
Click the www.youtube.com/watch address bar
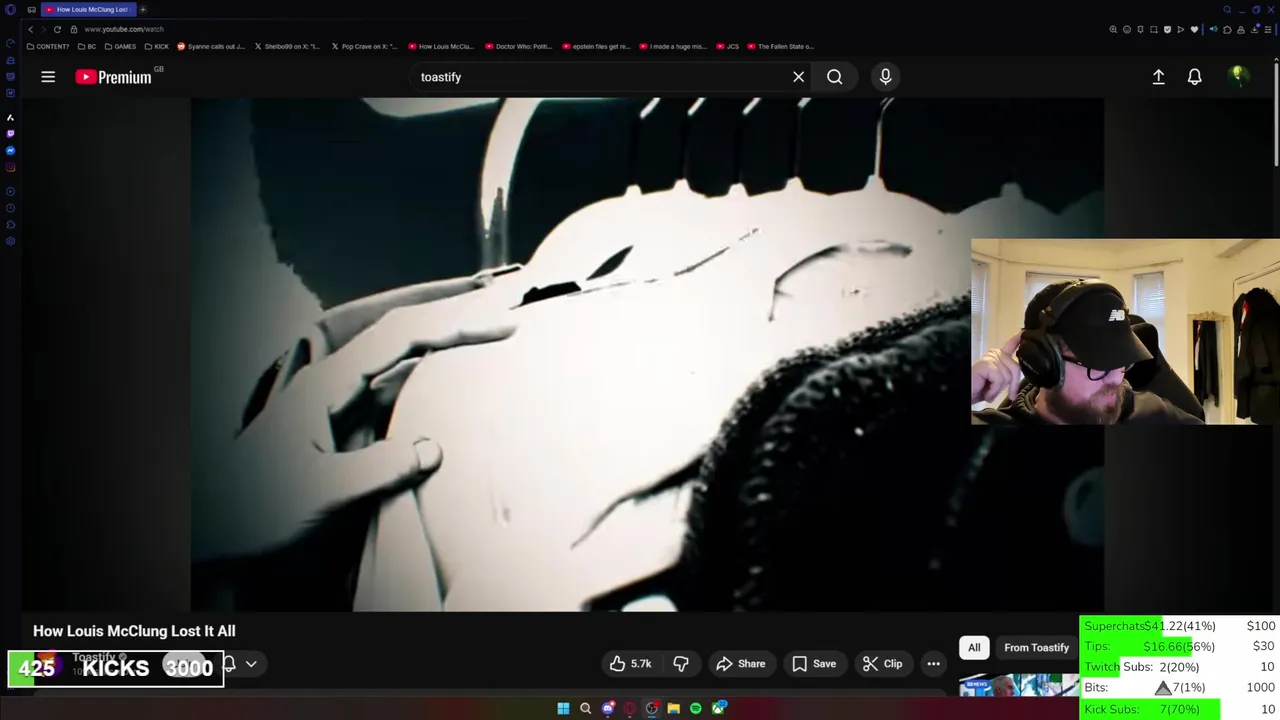(x=123, y=29)
